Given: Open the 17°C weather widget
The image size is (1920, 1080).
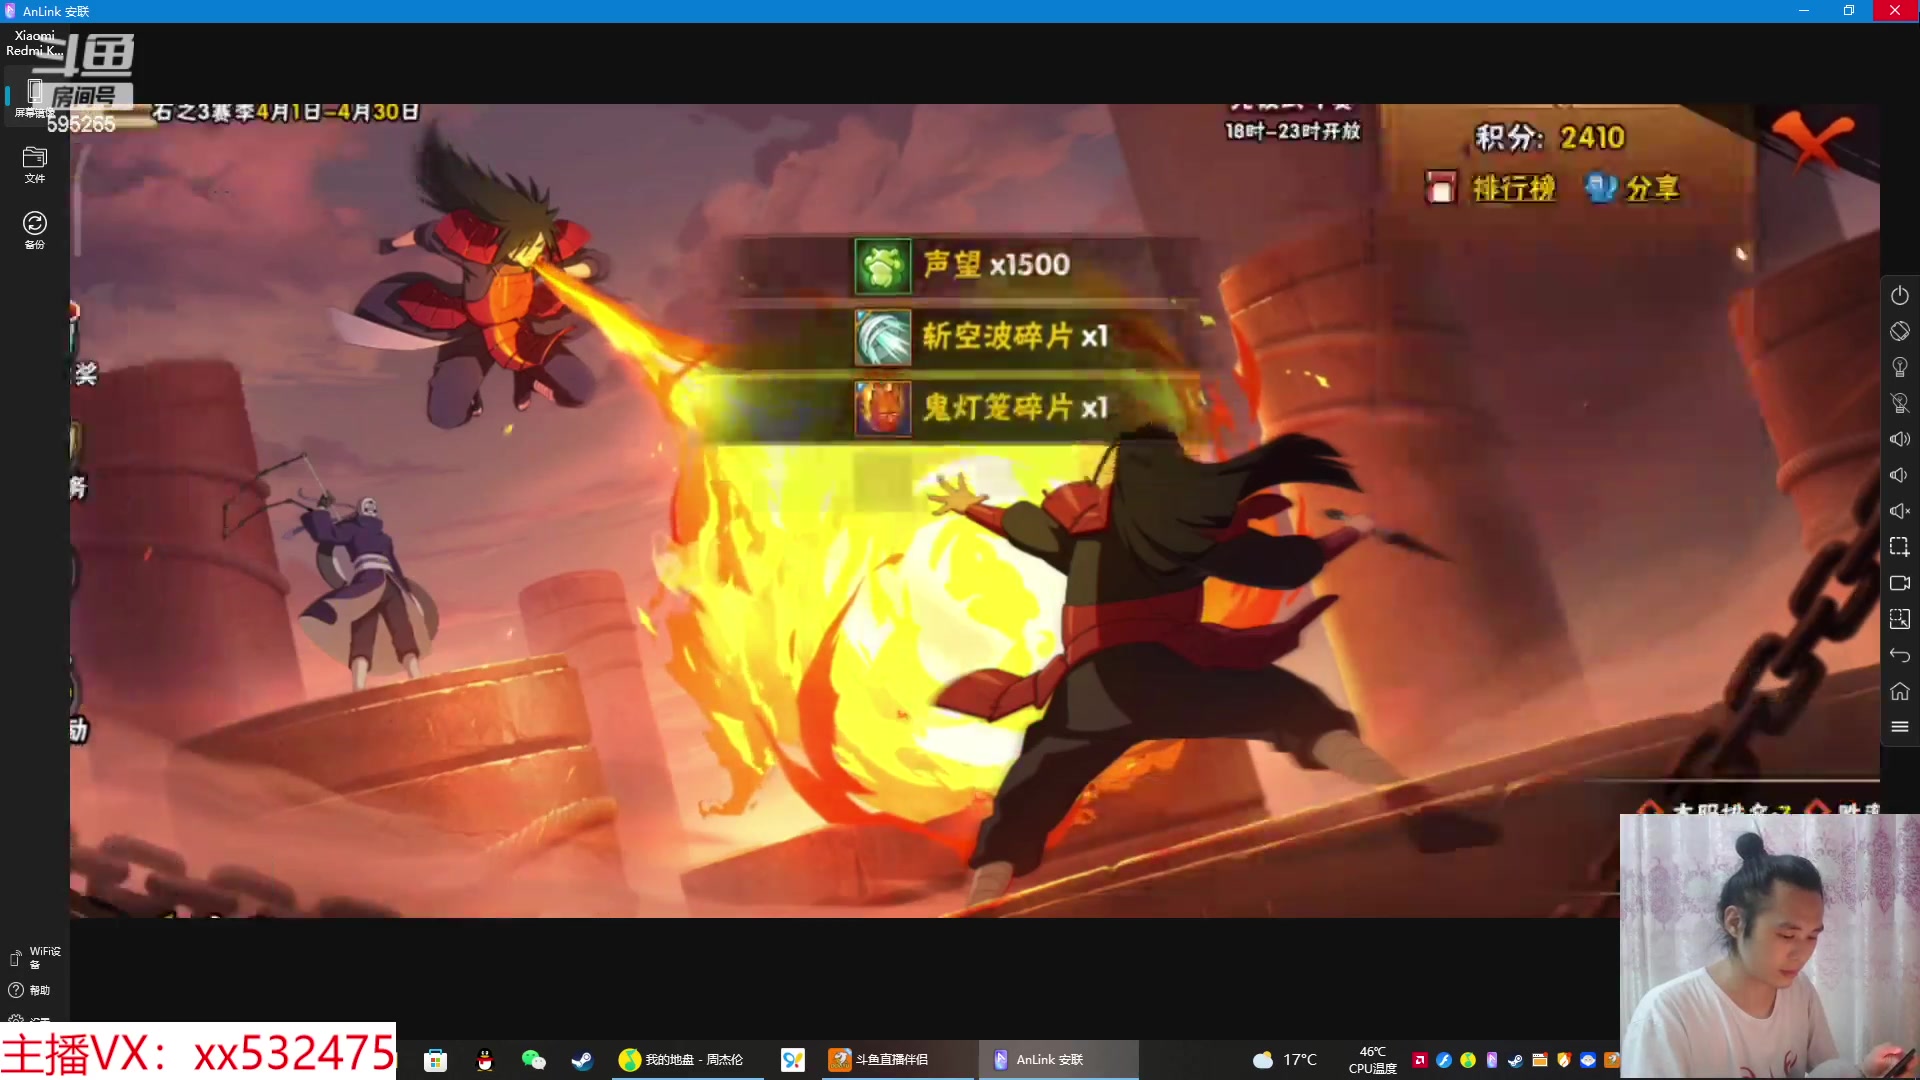Looking at the screenshot, I should point(1284,1060).
